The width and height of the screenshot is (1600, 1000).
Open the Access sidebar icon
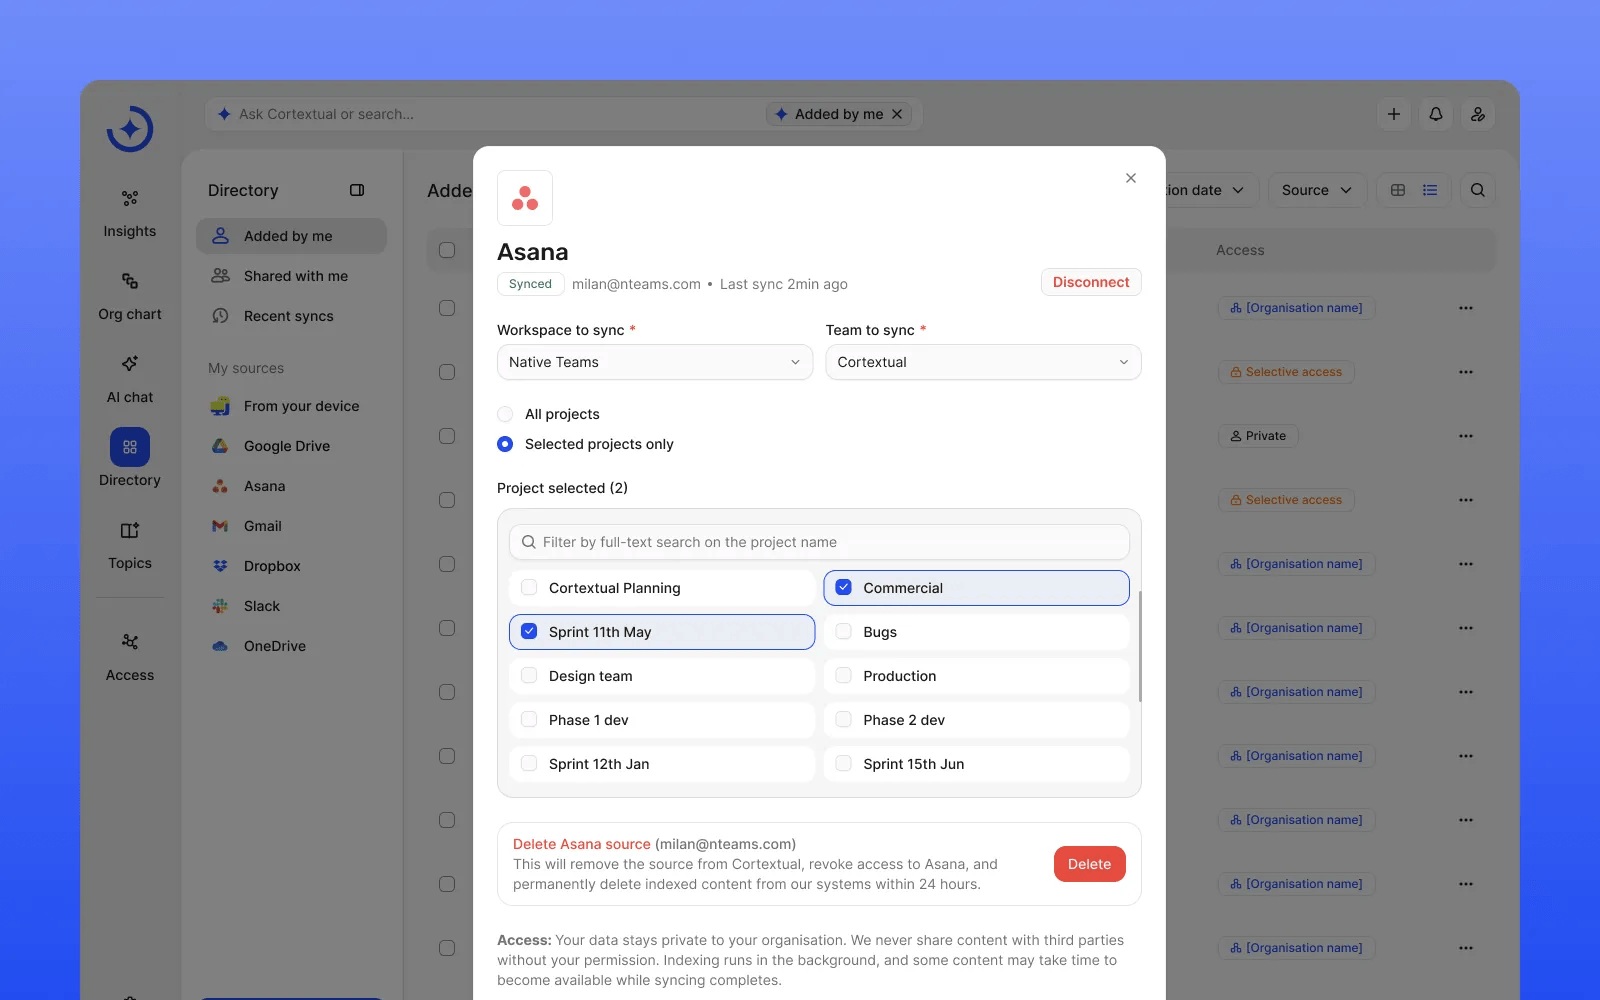click(x=130, y=642)
